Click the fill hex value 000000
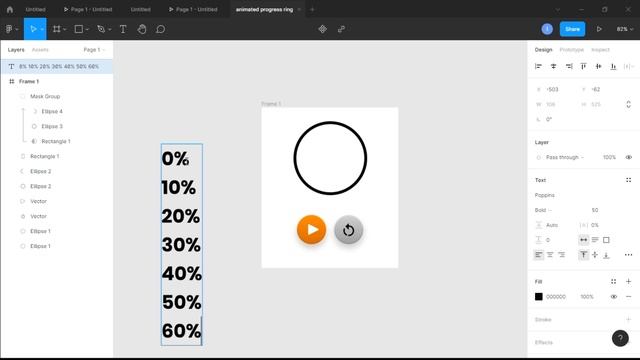This screenshot has width=640, height=360. click(x=556, y=297)
